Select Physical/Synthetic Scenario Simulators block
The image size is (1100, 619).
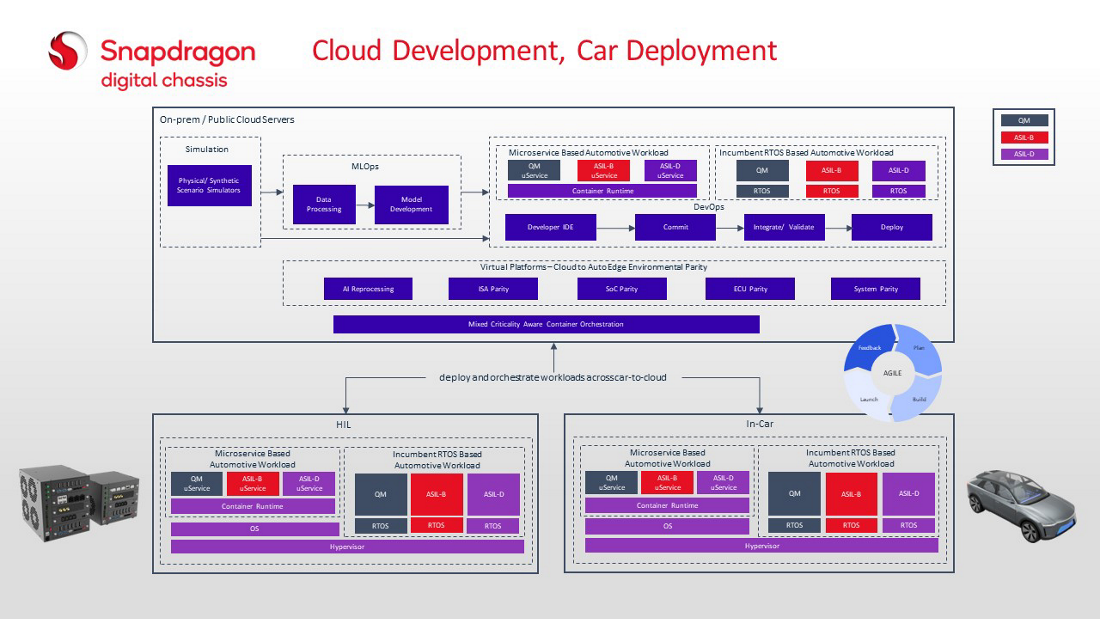pos(209,185)
